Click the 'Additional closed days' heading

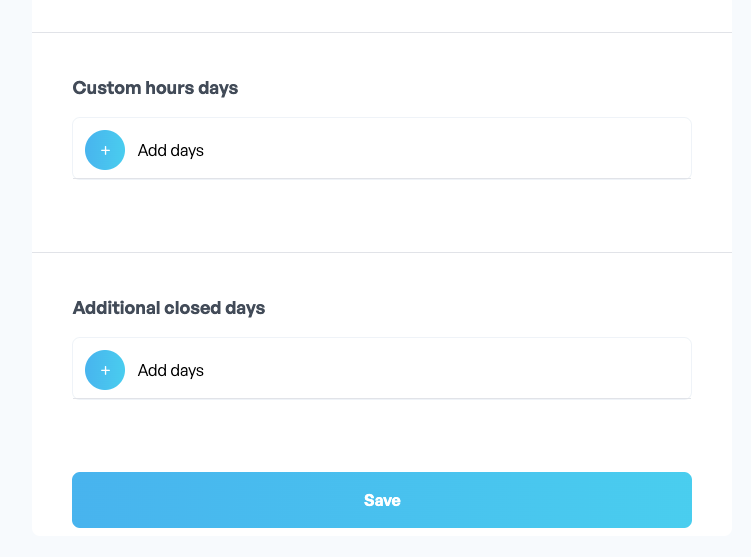[169, 308]
